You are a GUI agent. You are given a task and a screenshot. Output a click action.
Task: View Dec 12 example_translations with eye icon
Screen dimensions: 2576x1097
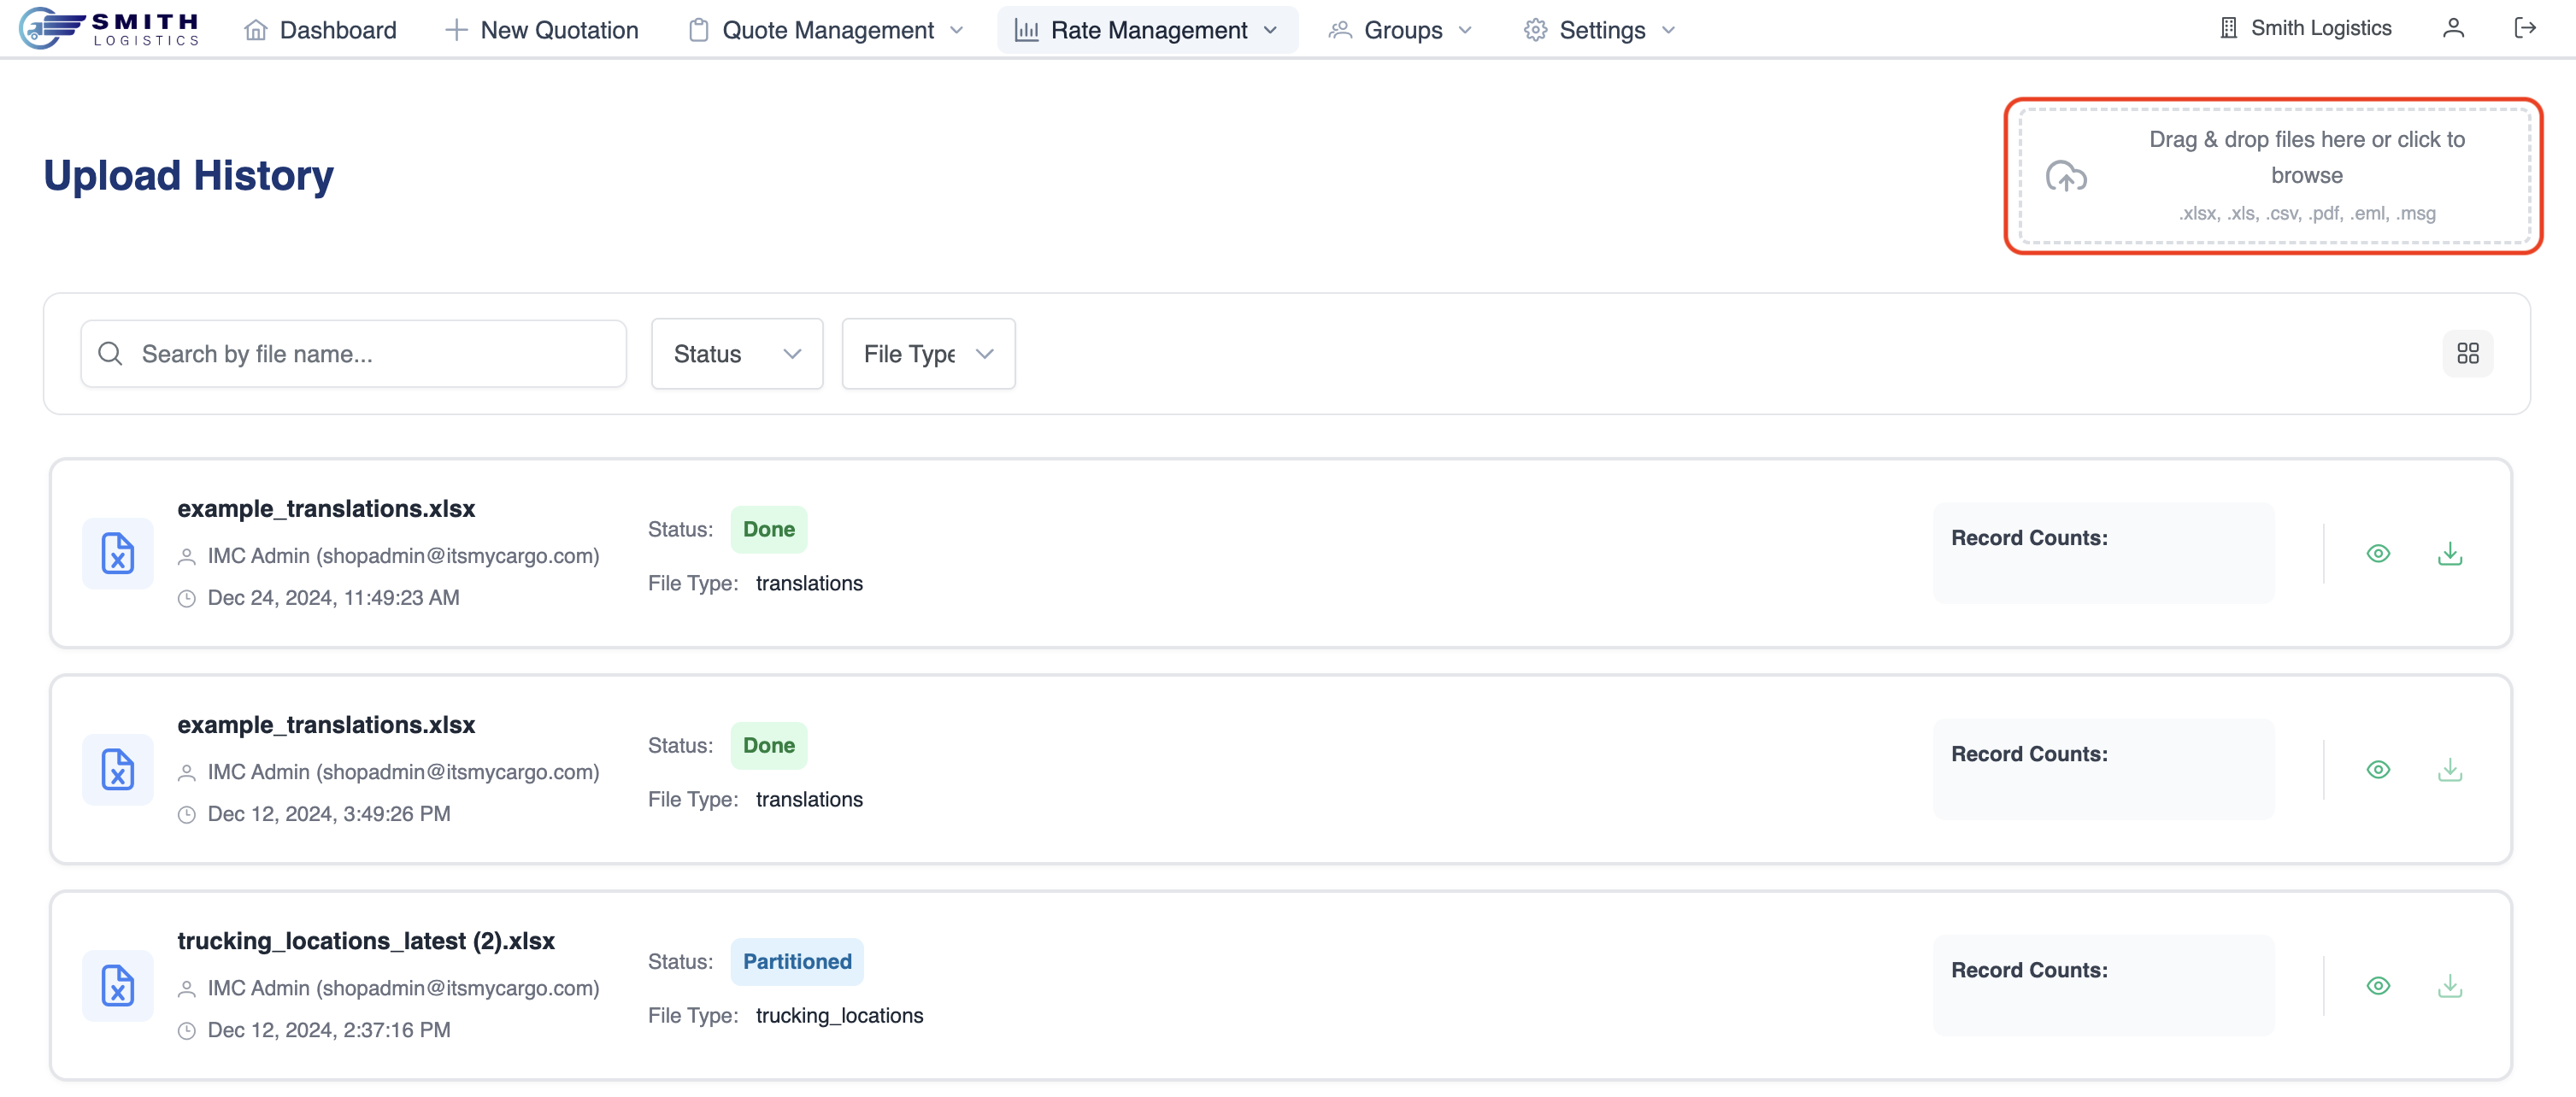click(x=2378, y=770)
